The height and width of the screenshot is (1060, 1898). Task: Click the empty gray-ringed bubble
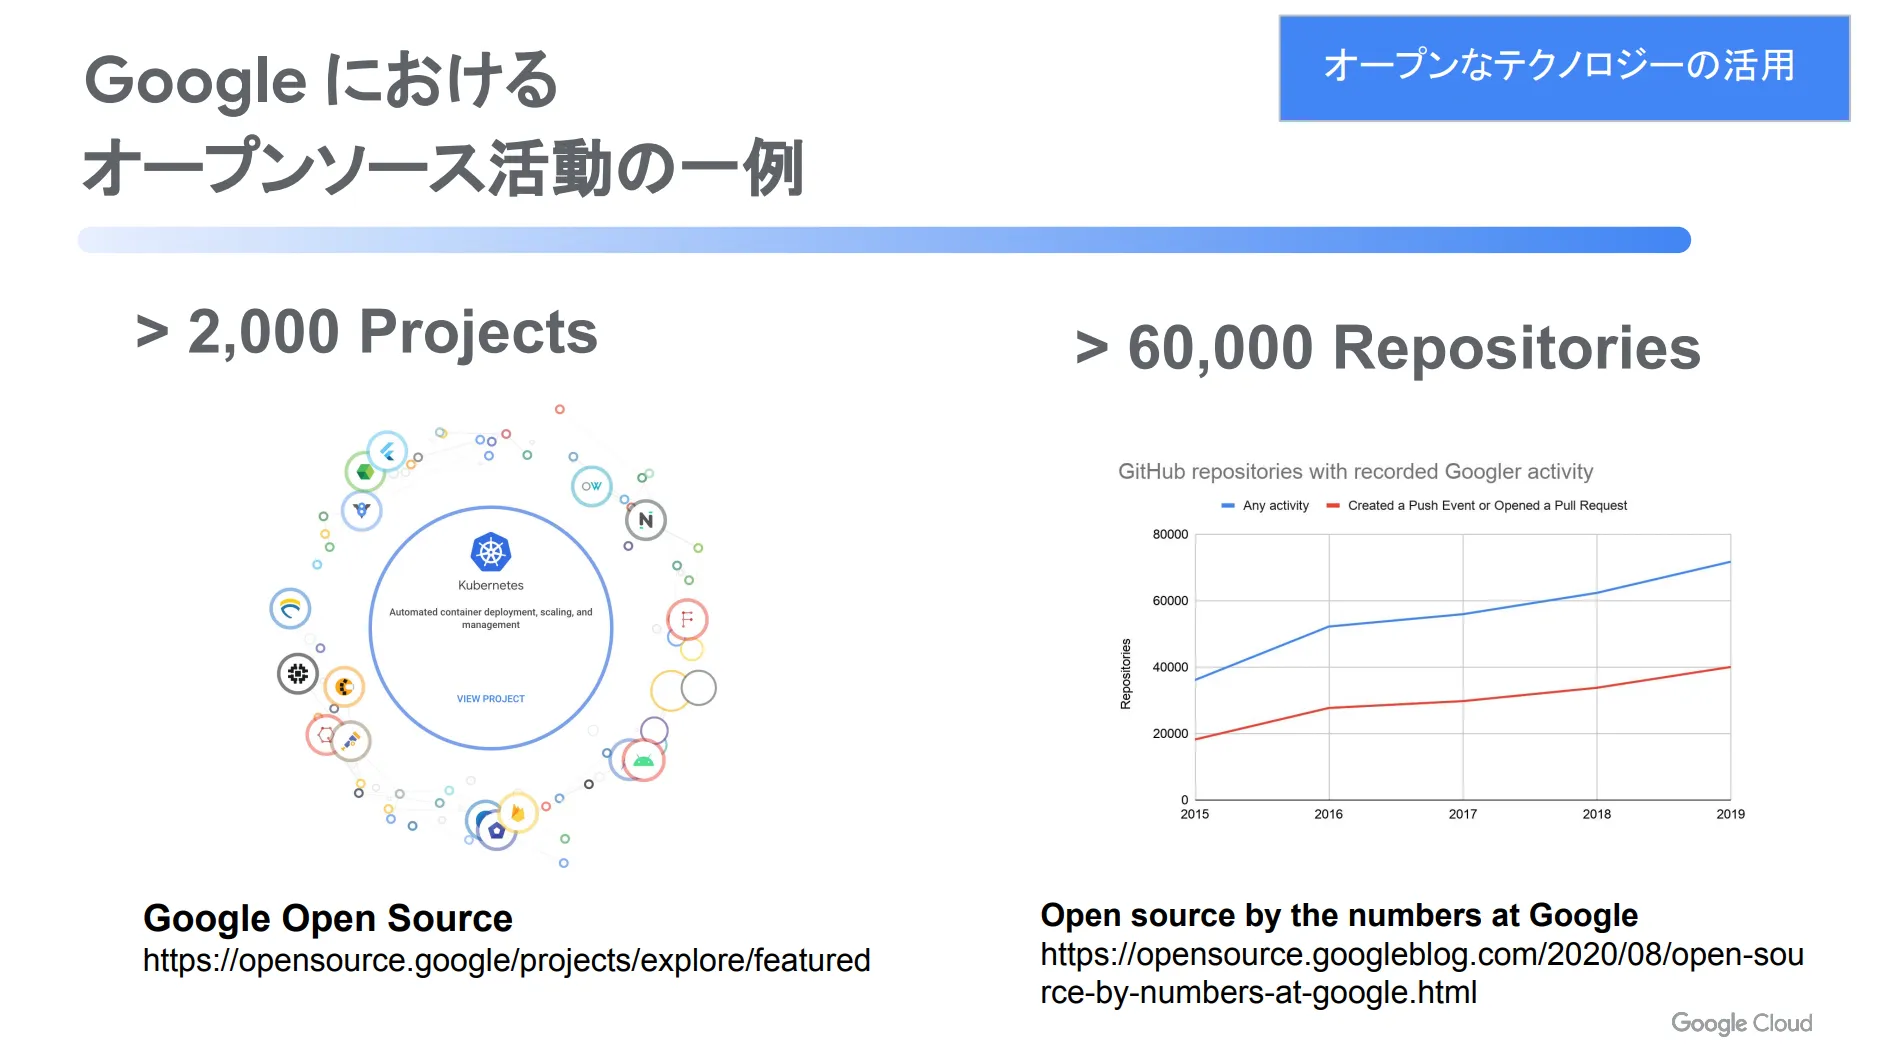coord(698,688)
